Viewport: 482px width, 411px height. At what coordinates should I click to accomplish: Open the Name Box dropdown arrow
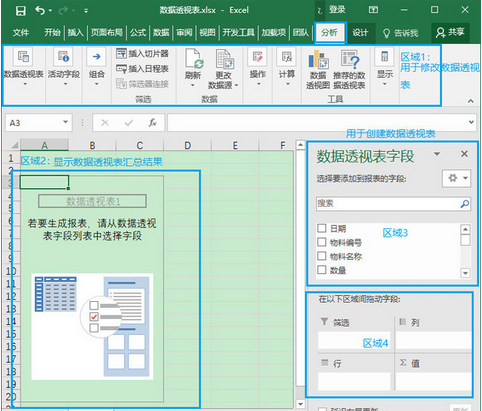(x=65, y=122)
